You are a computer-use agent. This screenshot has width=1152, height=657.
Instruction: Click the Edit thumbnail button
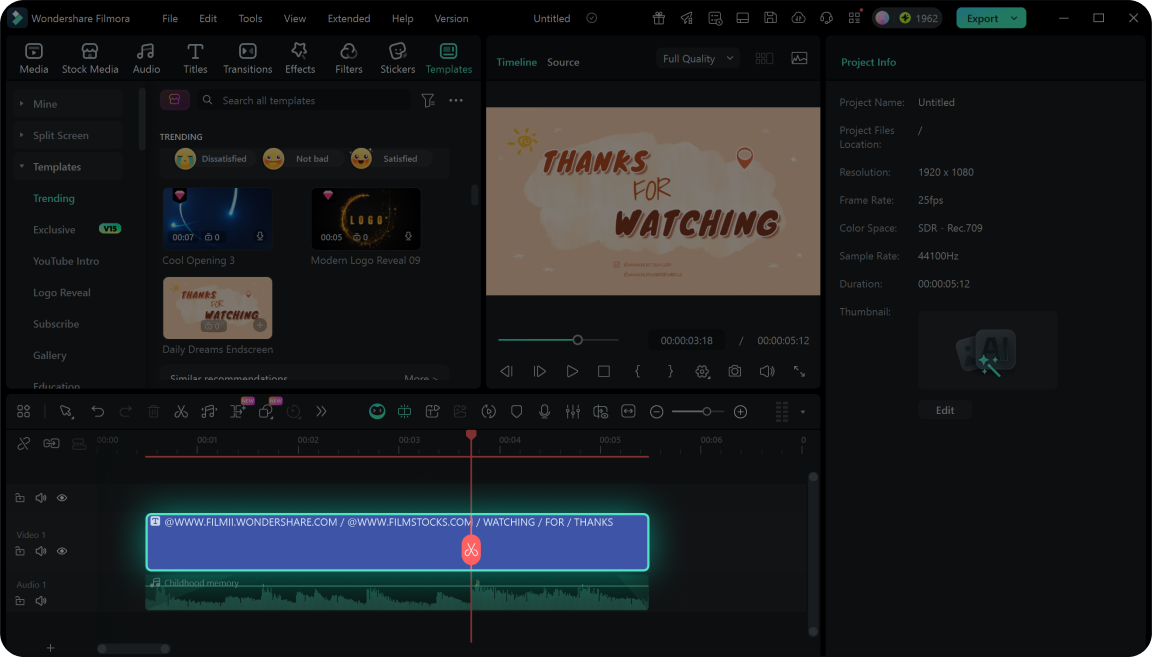click(x=945, y=410)
